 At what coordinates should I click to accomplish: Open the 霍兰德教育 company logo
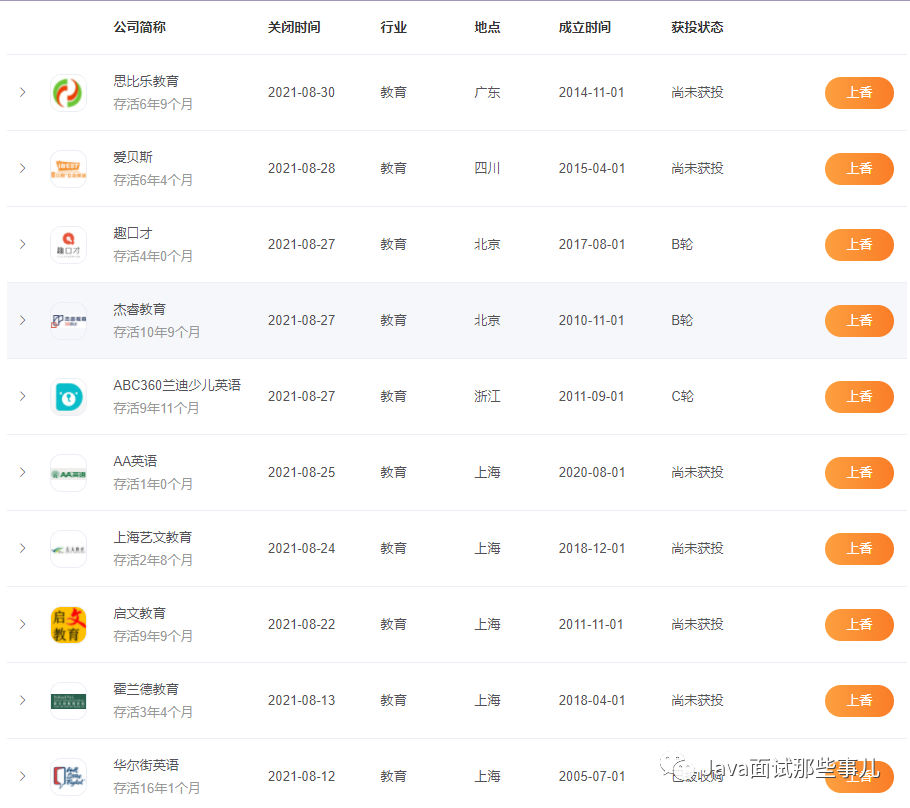pyautogui.click(x=68, y=701)
